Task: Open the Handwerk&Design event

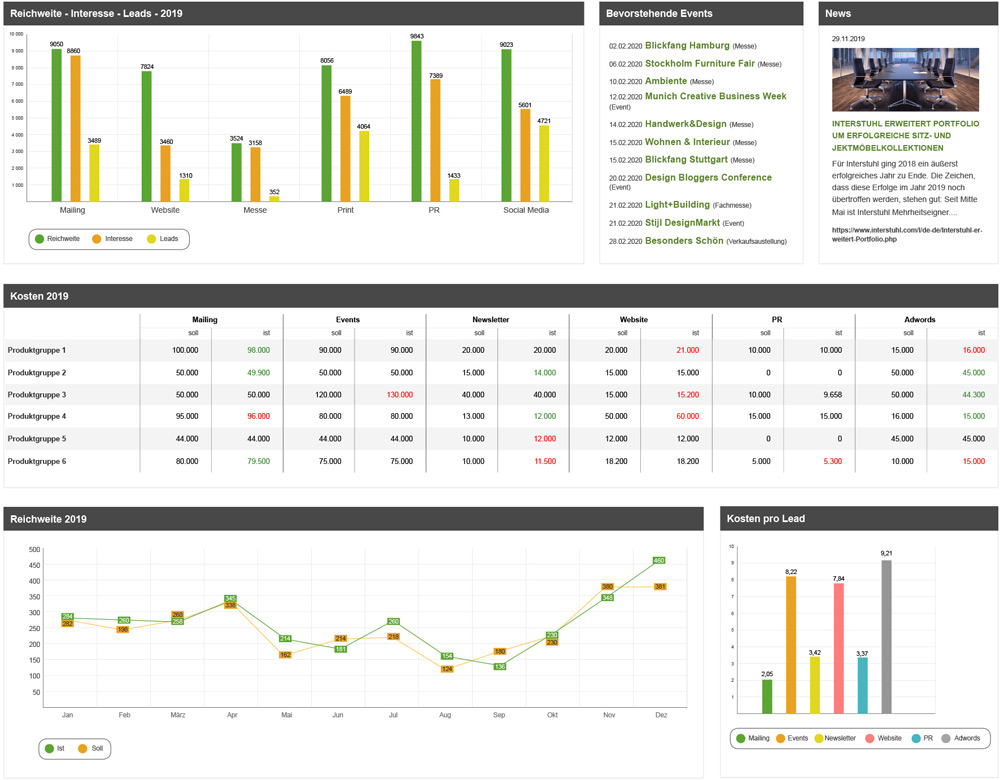Action: (x=686, y=124)
